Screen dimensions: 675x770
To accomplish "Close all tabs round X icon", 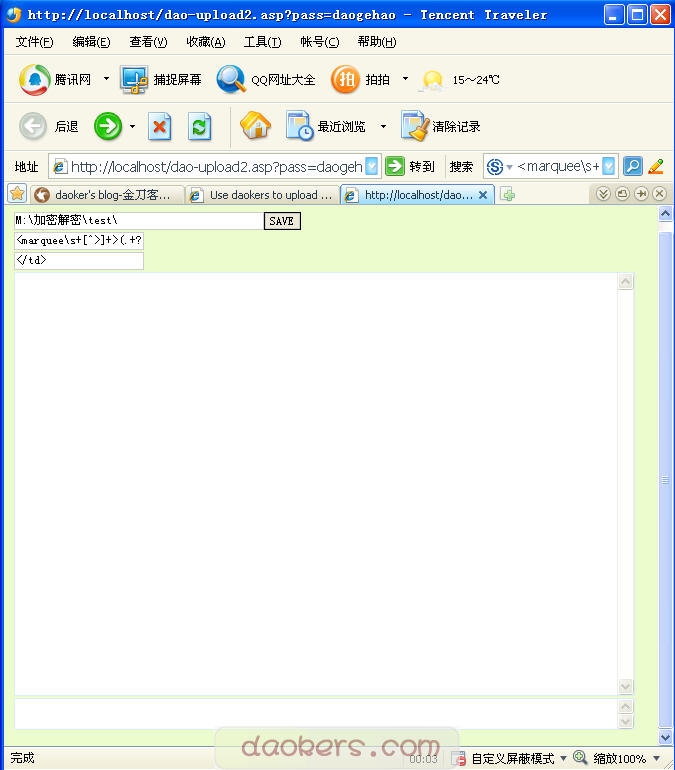I will point(659,194).
